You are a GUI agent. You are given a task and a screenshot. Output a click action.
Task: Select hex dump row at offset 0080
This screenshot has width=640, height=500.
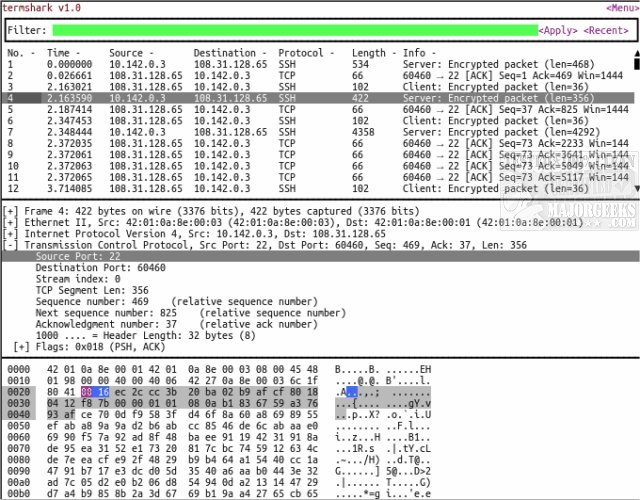tap(219, 460)
